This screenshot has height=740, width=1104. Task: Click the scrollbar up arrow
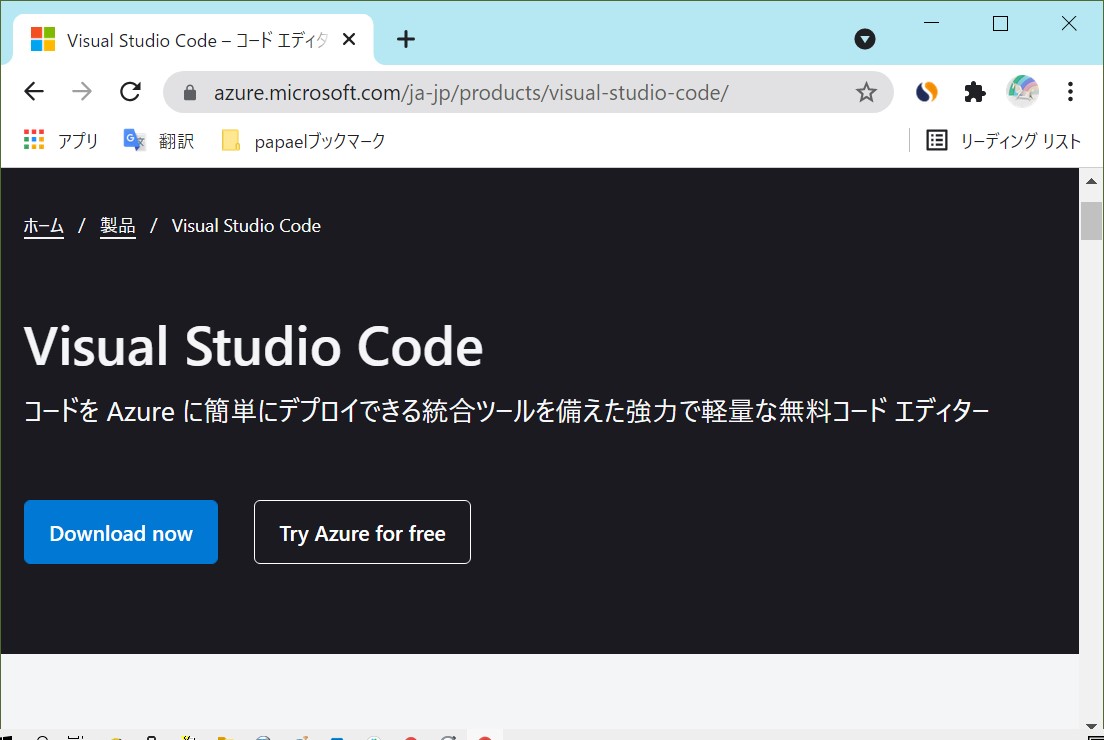pyautogui.click(x=1091, y=181)
